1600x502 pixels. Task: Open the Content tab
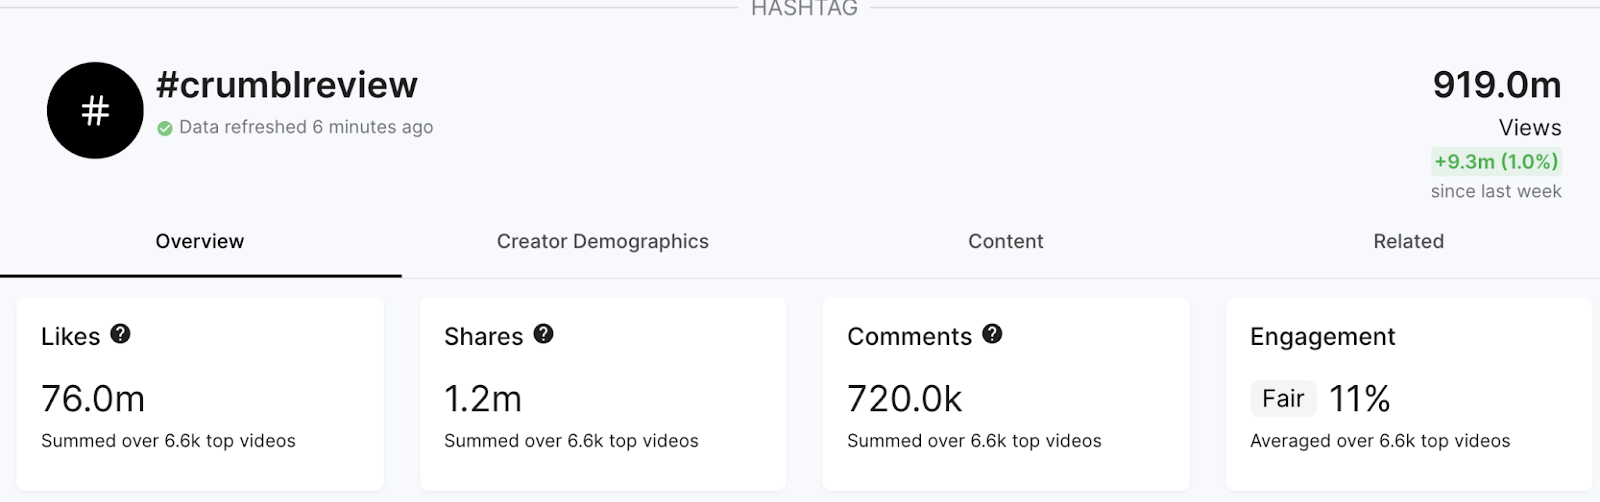coord(1005,241)
